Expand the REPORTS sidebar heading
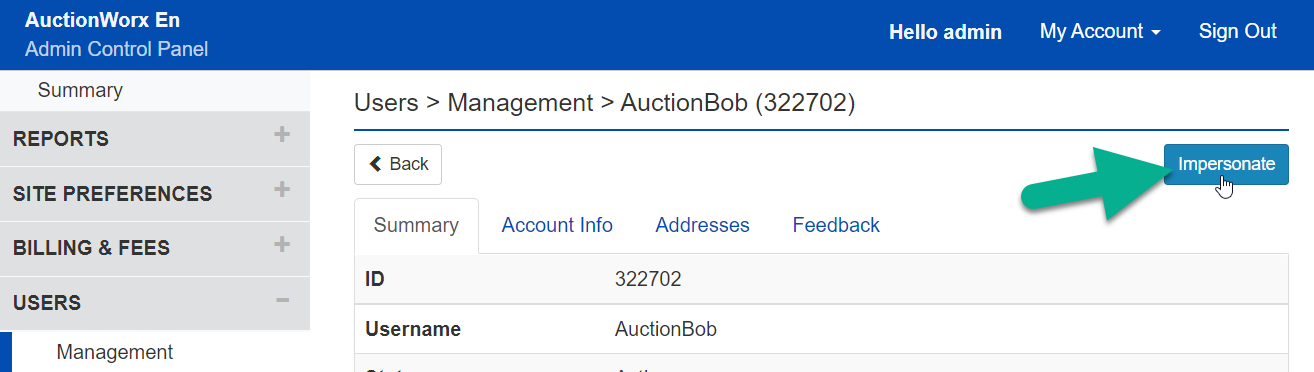The height and width of the screenshot is (372, 1314). (155, 138)
